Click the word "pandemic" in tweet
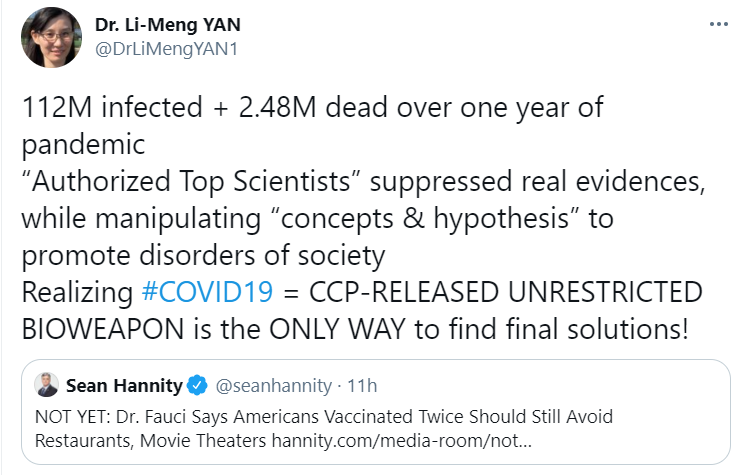This screenshot has height=475, width=750. click(83, 144)
